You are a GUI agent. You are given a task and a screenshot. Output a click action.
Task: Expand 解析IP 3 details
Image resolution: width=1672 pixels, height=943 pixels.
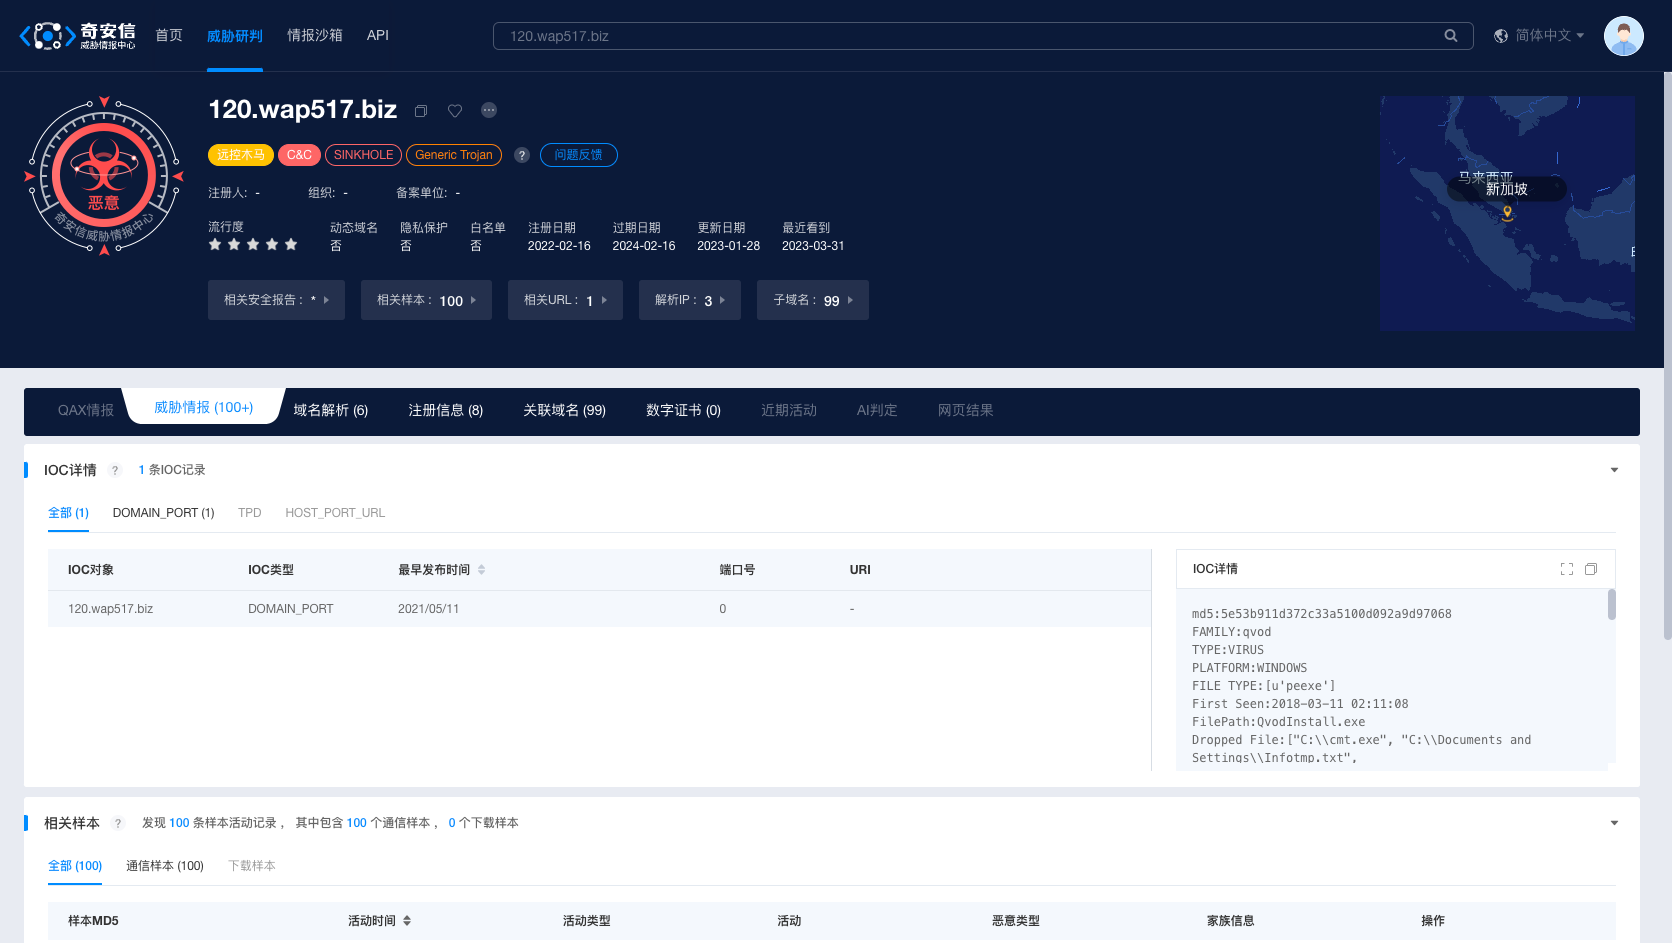690,300
